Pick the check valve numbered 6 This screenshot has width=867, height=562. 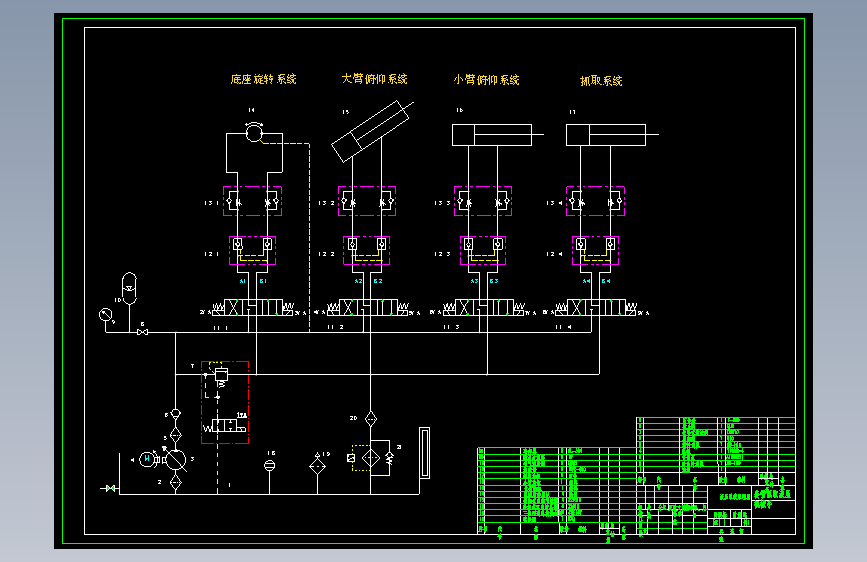[x=175, y=413]
